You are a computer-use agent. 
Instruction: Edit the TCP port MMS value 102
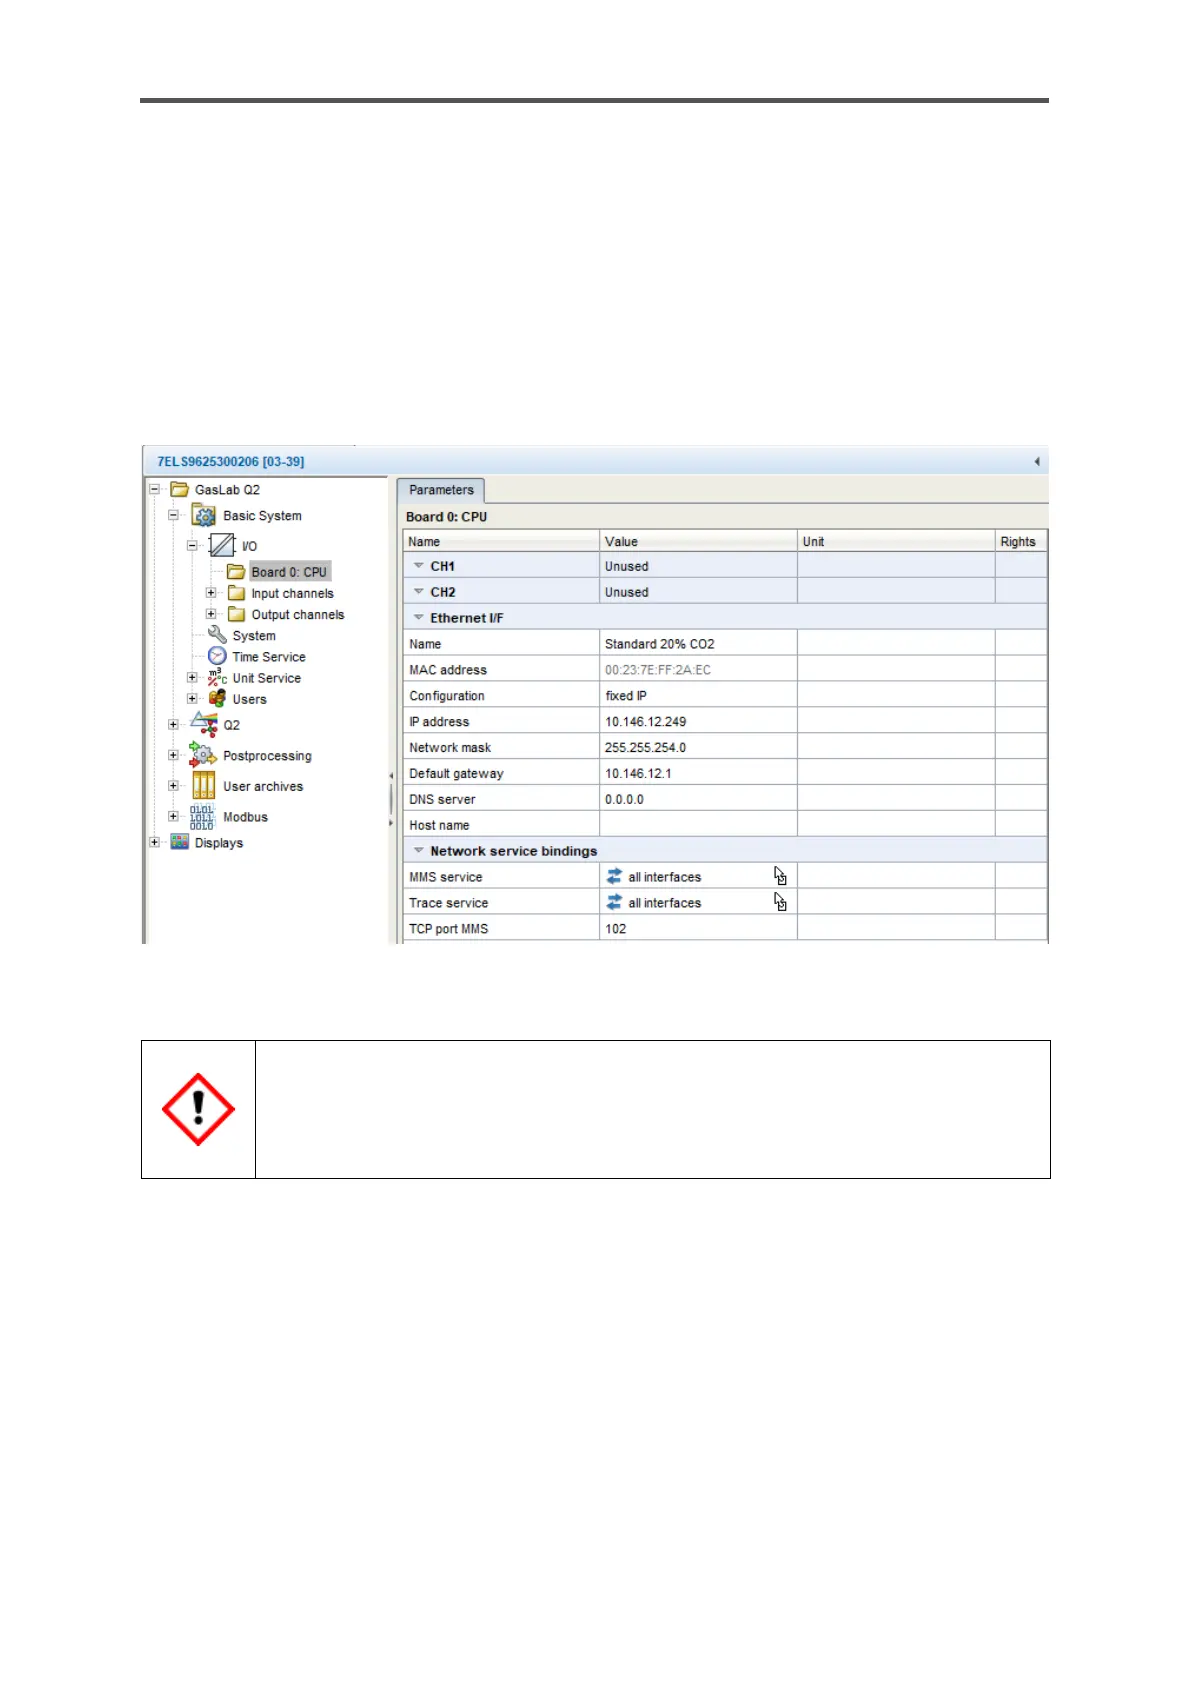point(698,928)
